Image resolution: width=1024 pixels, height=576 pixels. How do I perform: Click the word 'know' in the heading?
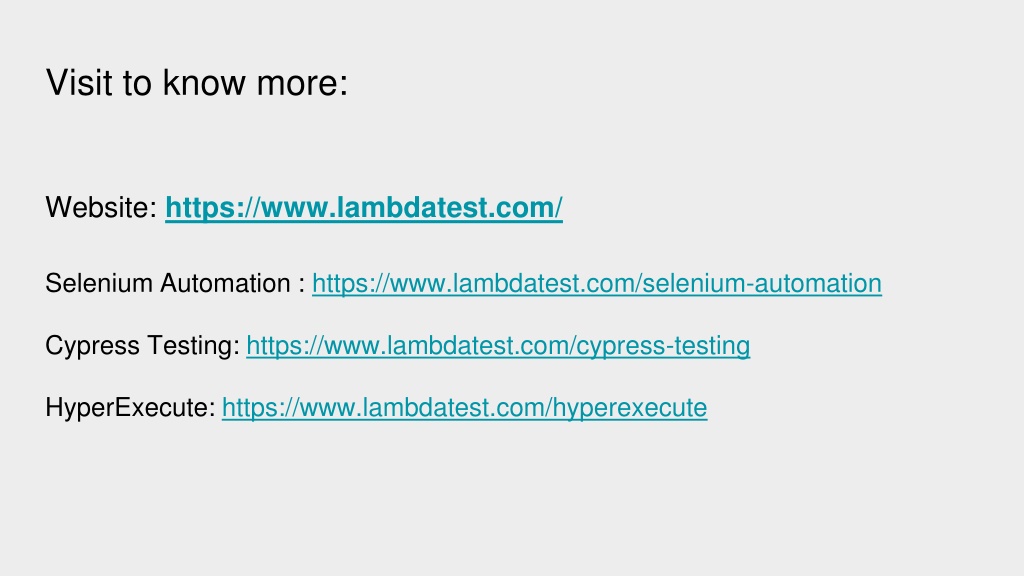(x=204, y=83)
